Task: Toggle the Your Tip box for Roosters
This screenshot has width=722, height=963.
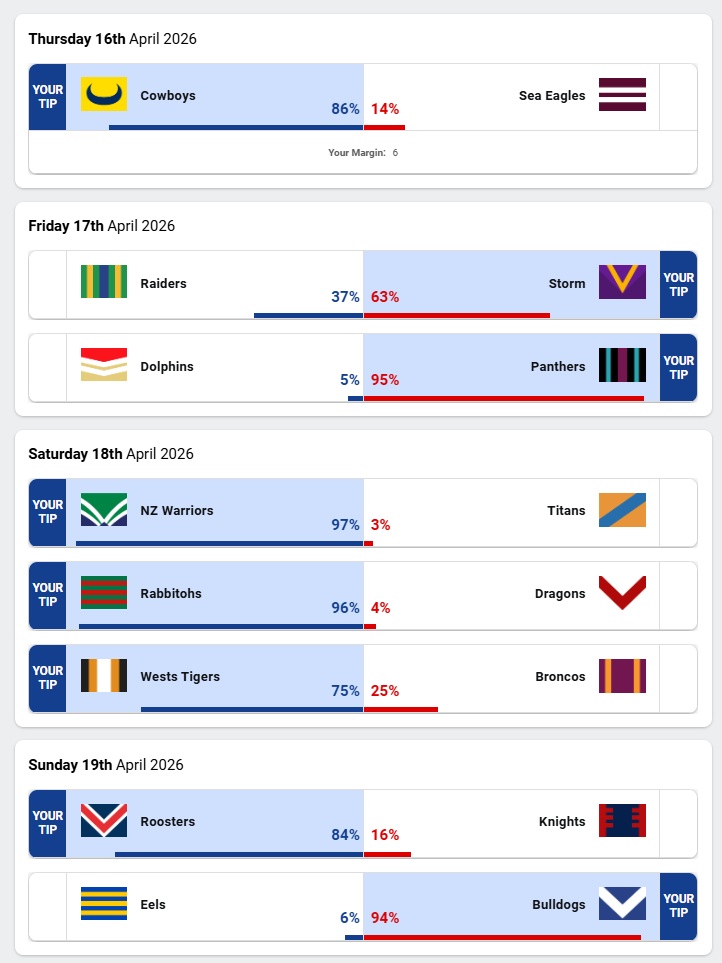Action: [x=47, y=823]
